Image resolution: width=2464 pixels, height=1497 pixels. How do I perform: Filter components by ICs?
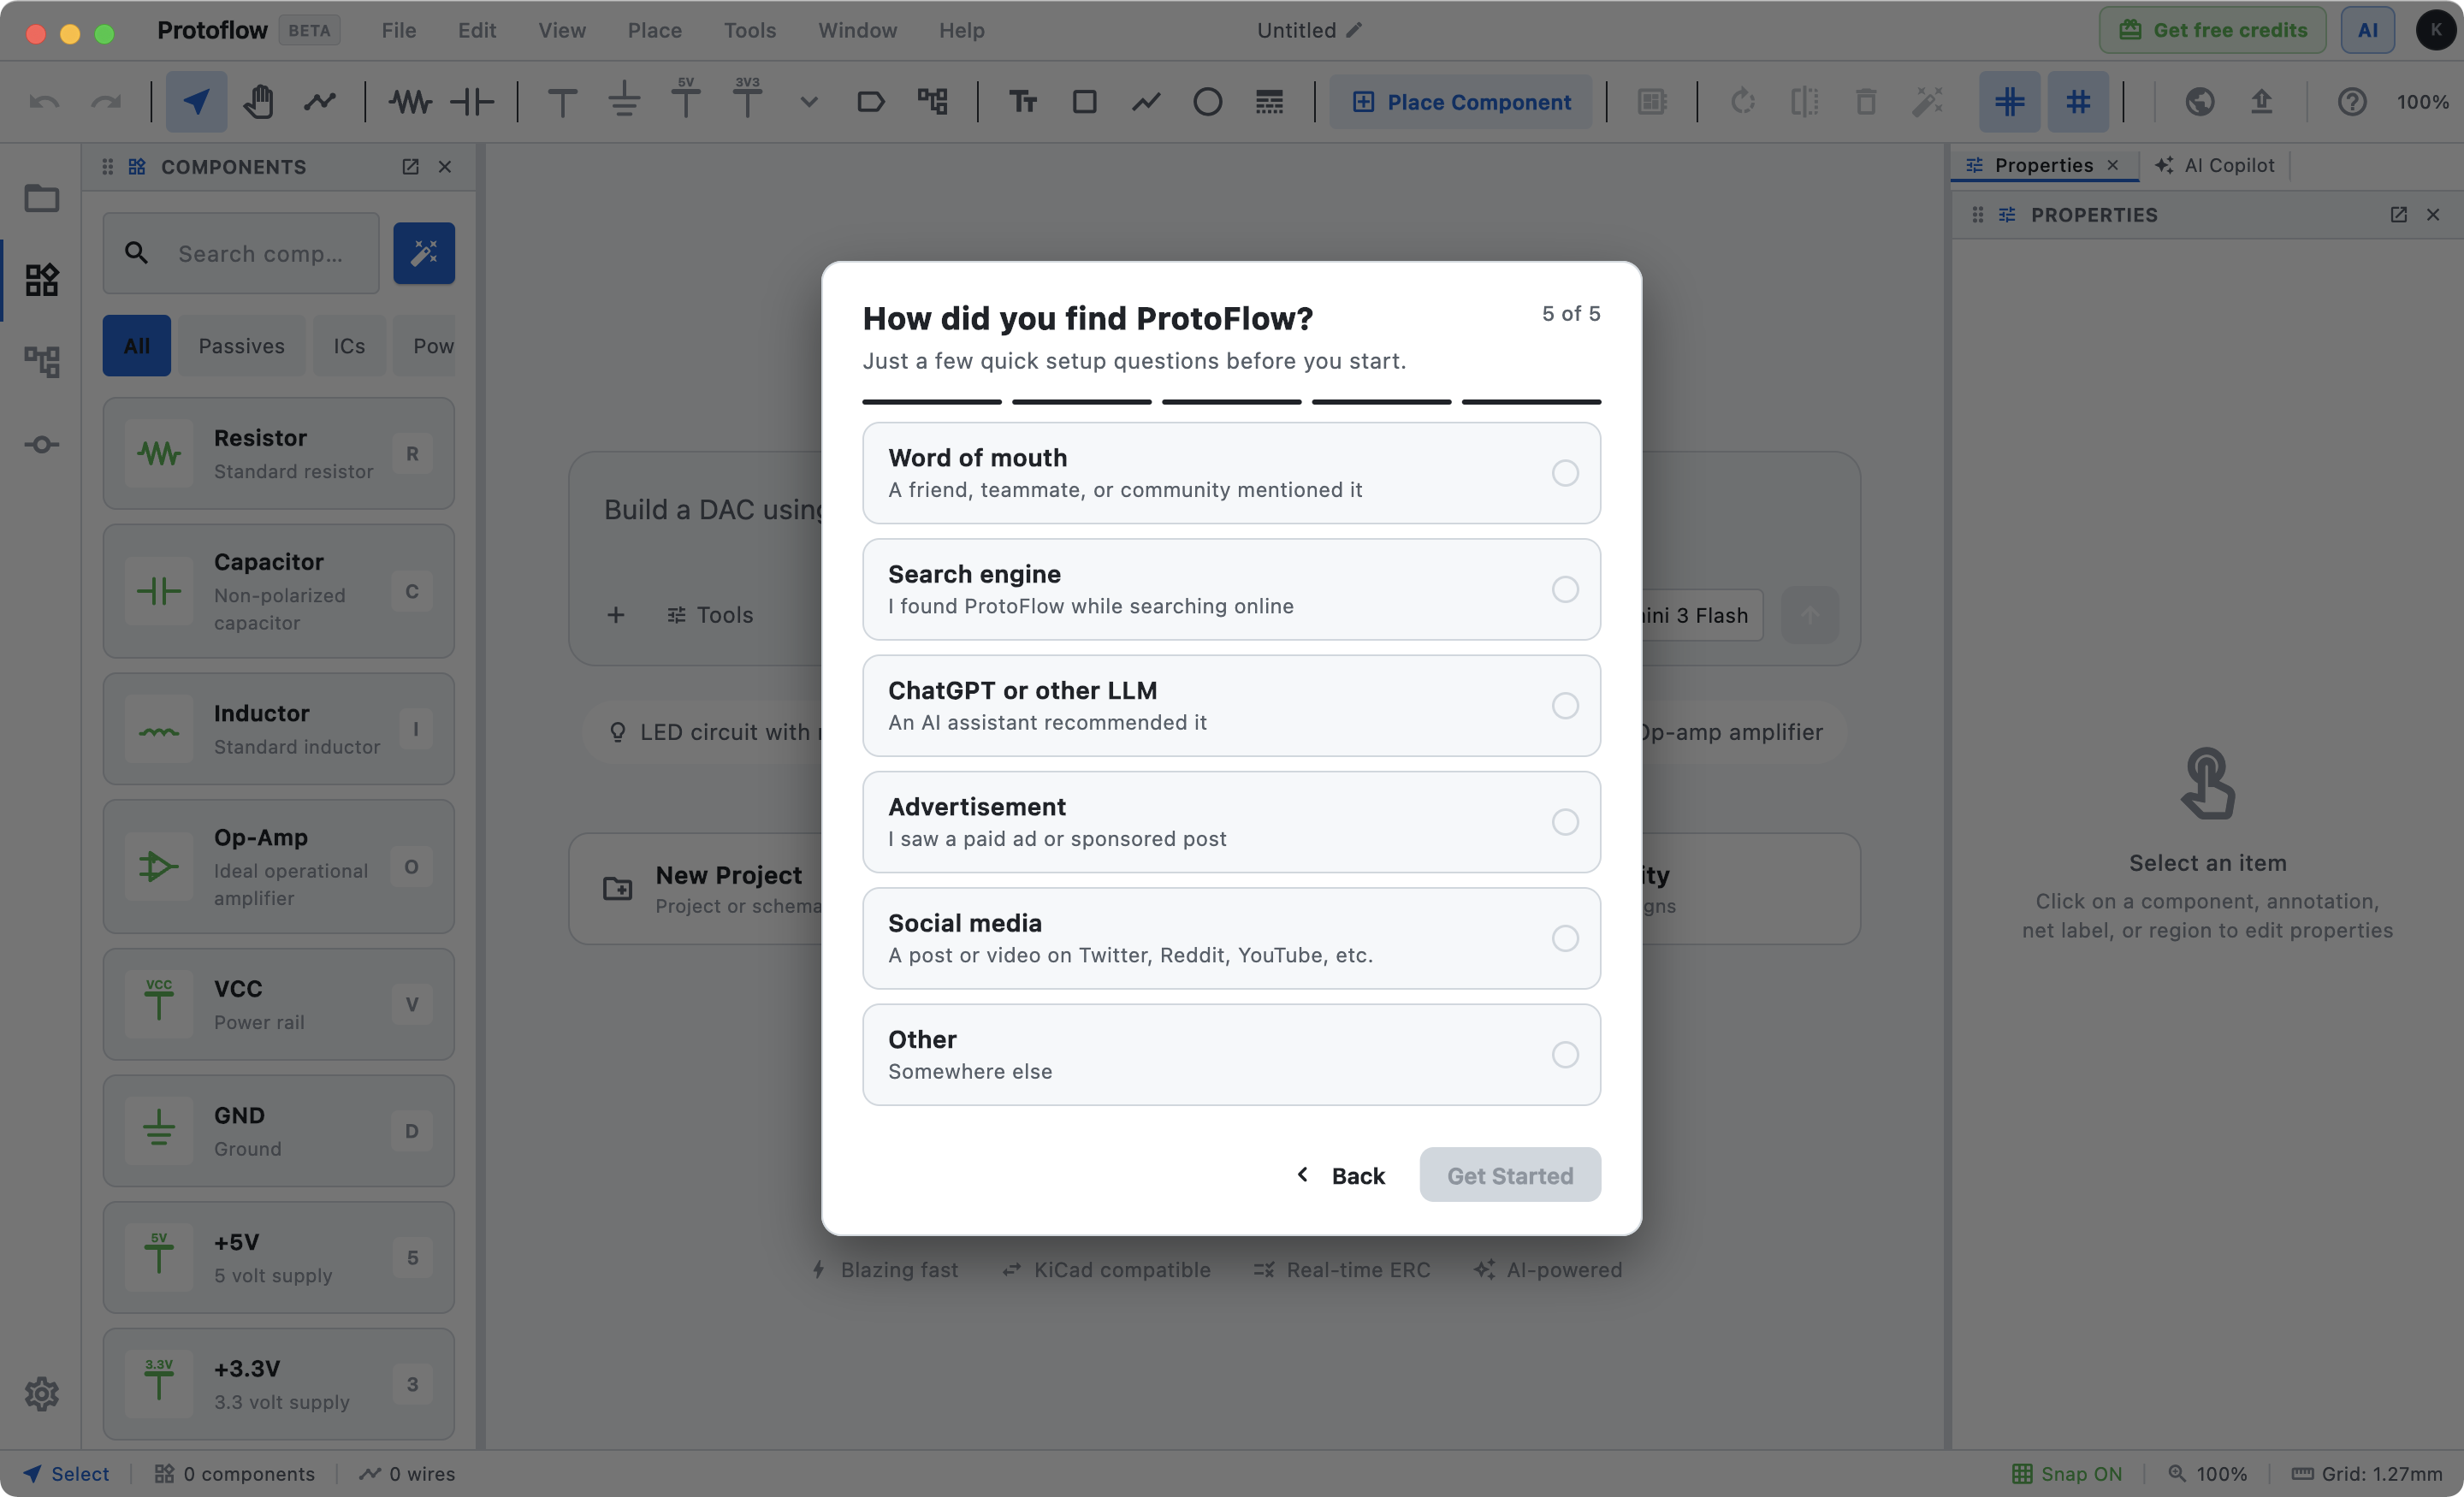pyautogui.click(x=349, y=345)
